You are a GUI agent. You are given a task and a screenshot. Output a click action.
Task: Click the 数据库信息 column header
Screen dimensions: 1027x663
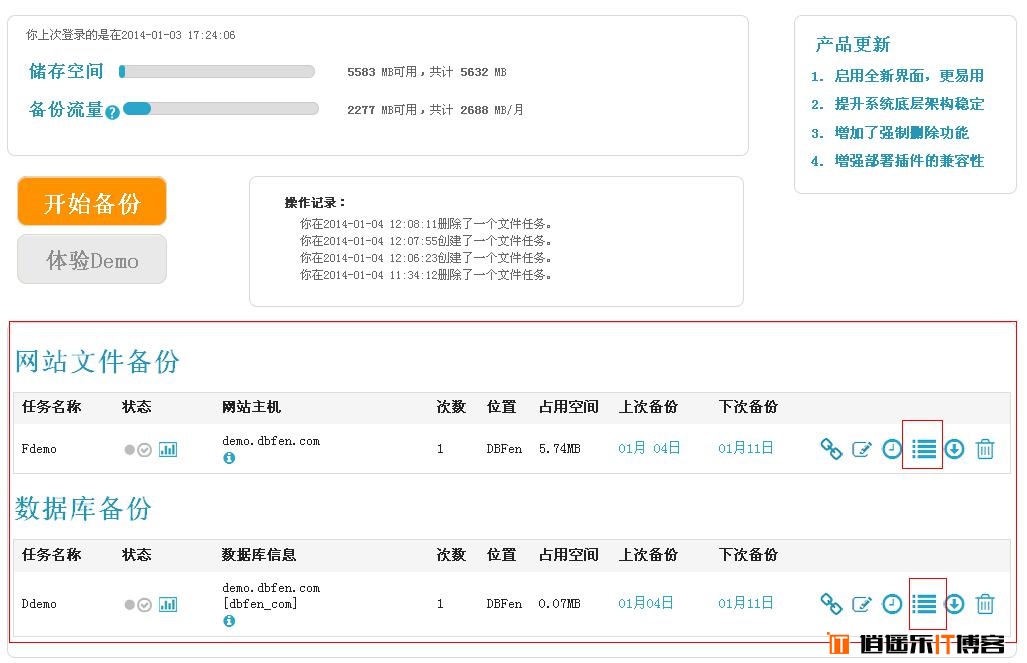[x=258, y=555]
